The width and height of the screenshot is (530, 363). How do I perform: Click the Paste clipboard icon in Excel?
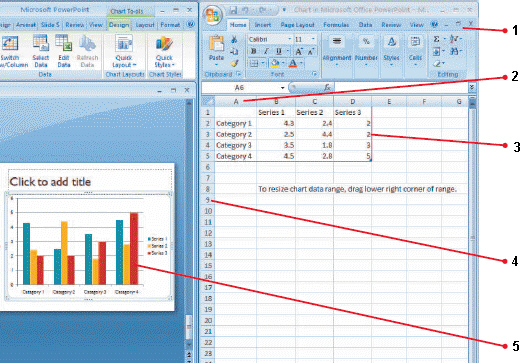click(216, 44)
